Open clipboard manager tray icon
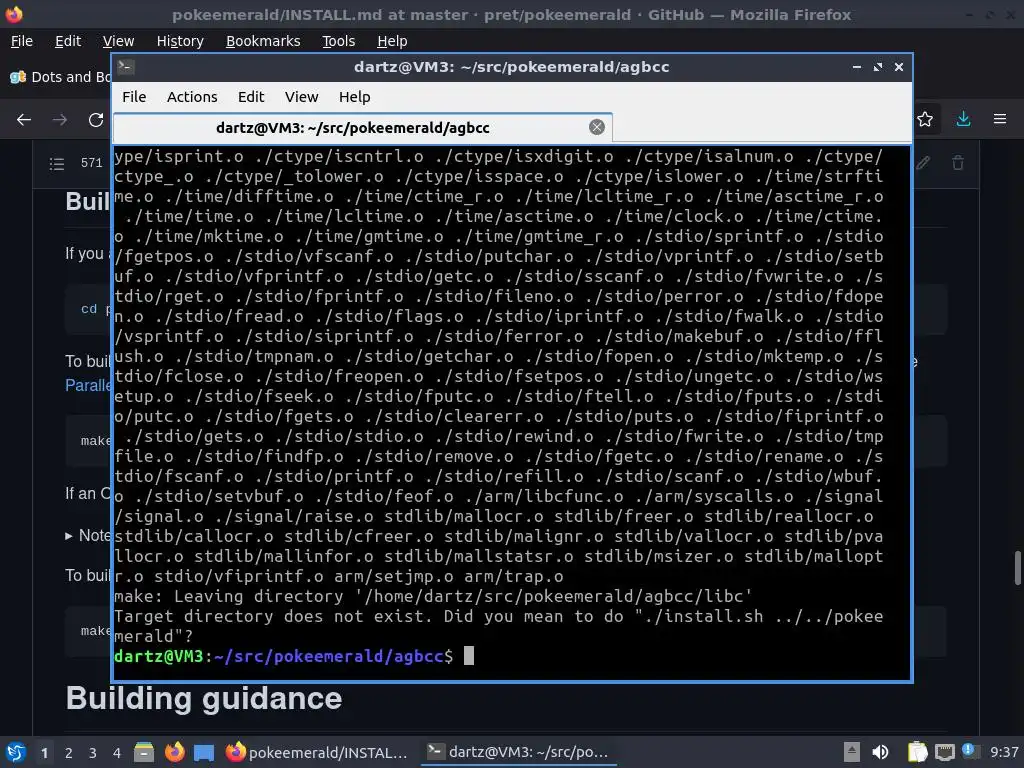The image size is (1024, 768). [917, 752]
